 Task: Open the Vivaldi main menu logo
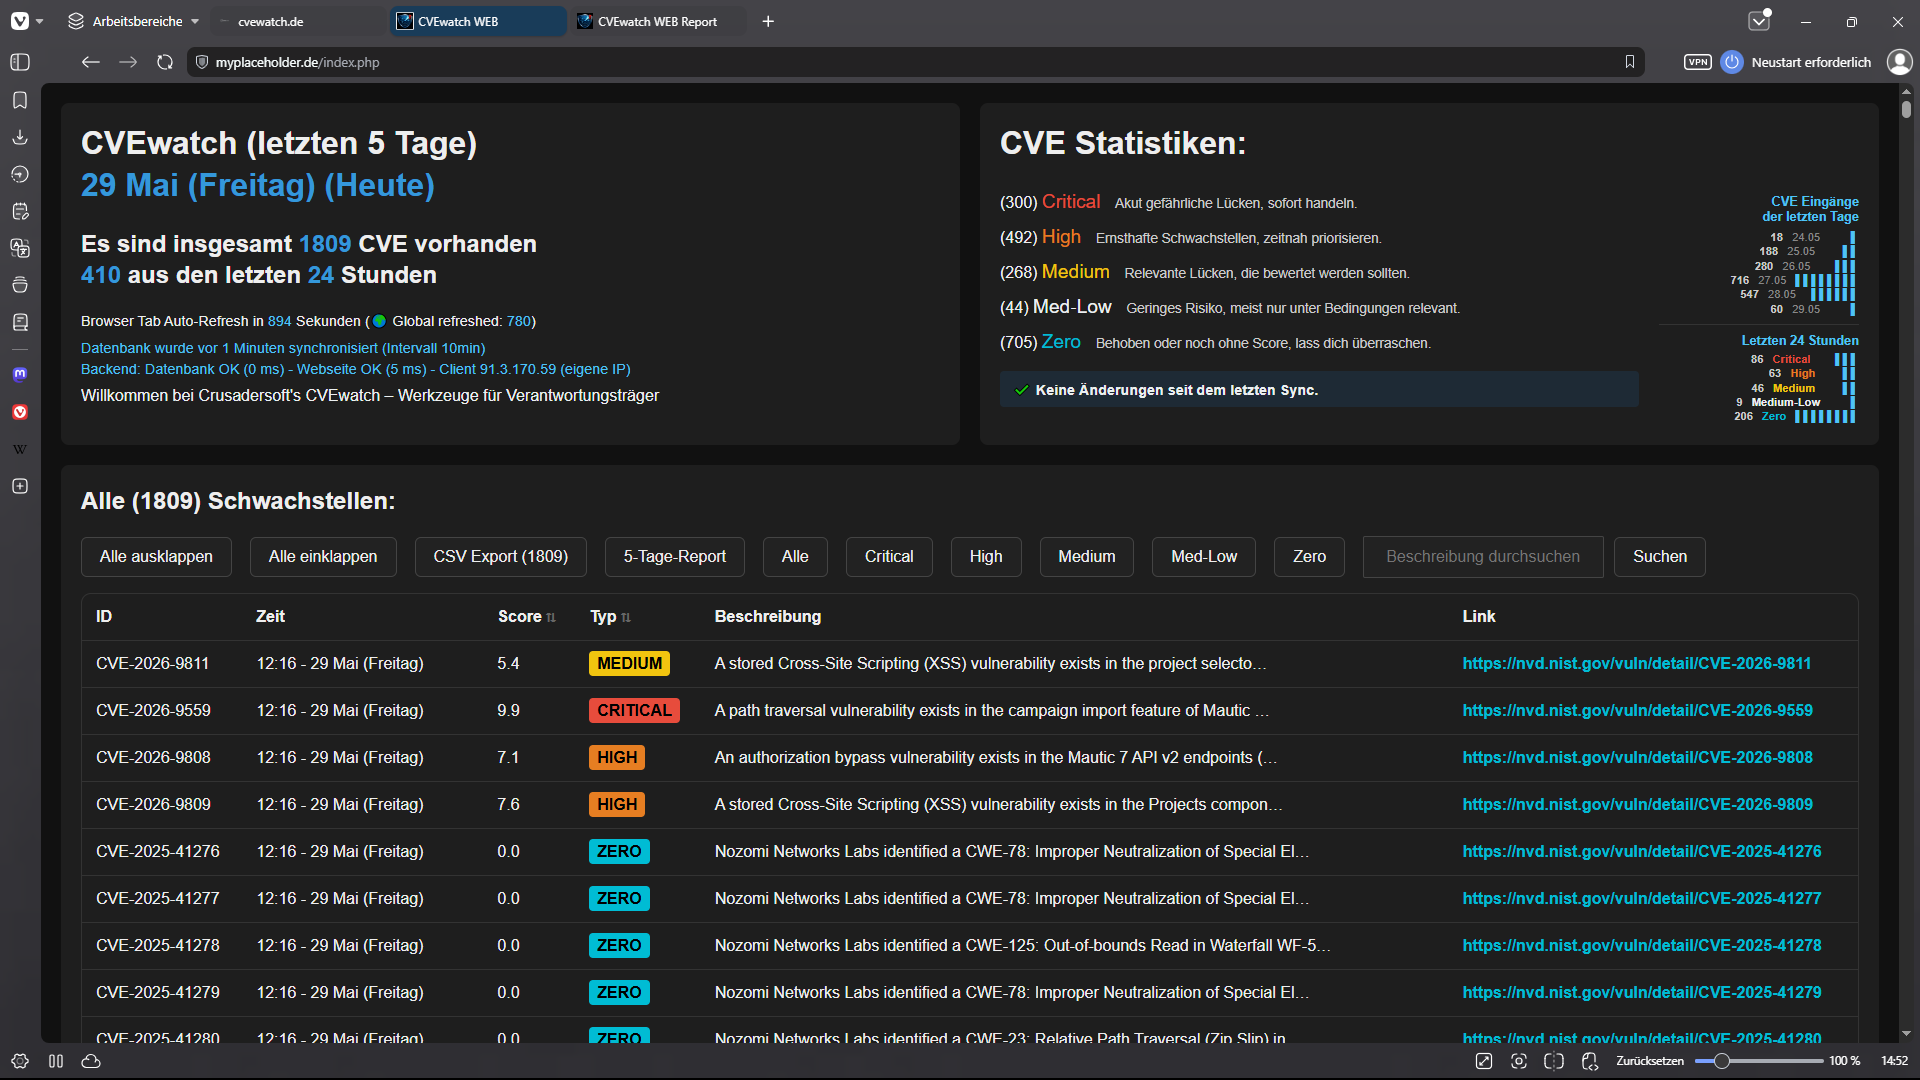pos(19,21)
